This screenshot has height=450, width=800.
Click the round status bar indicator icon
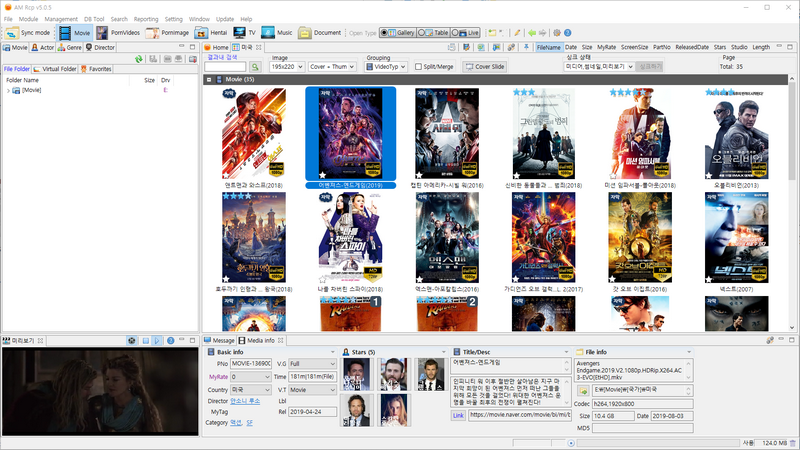(x=571, y=443)
